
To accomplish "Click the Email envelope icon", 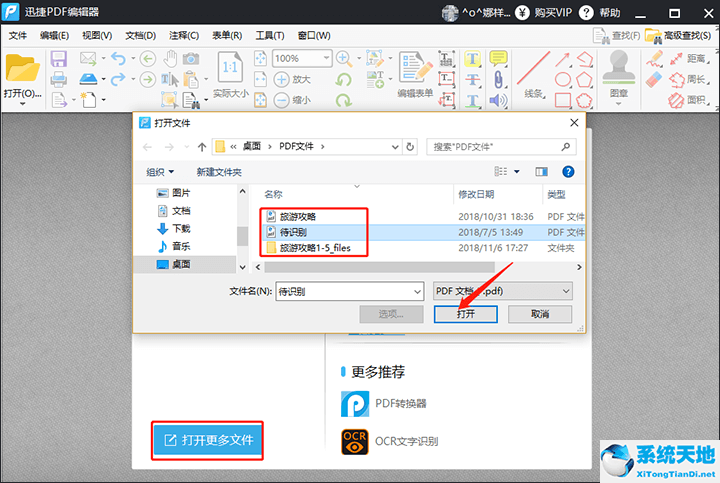I will point(88,58).
